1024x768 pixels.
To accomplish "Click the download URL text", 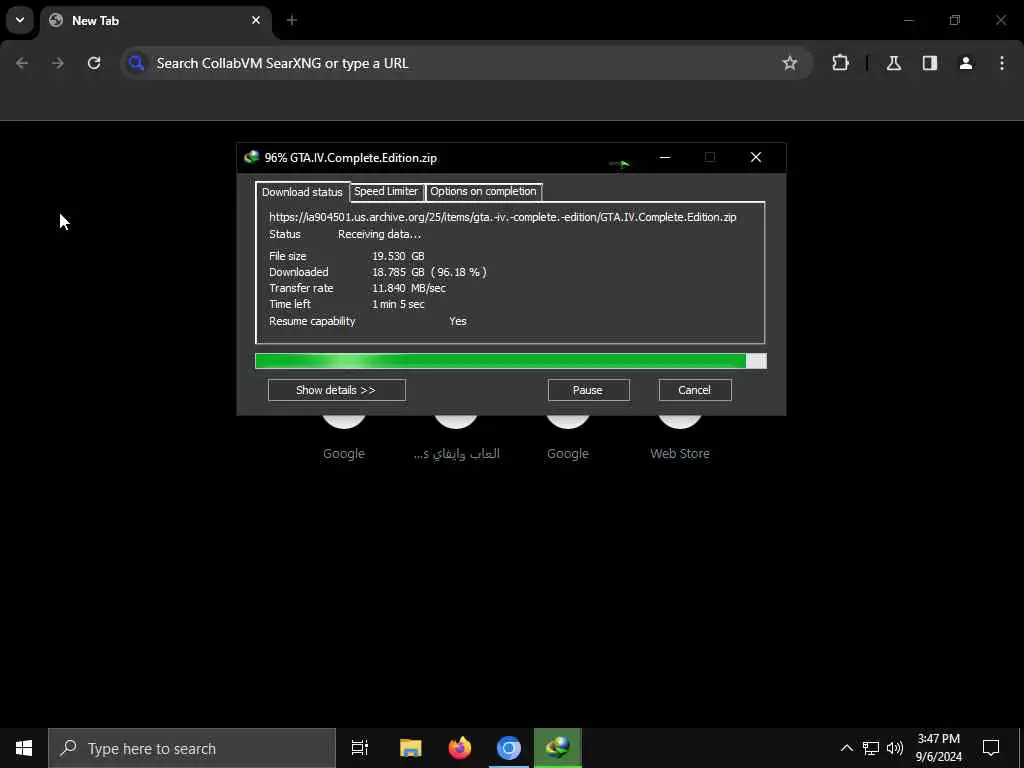I will 503,217.
